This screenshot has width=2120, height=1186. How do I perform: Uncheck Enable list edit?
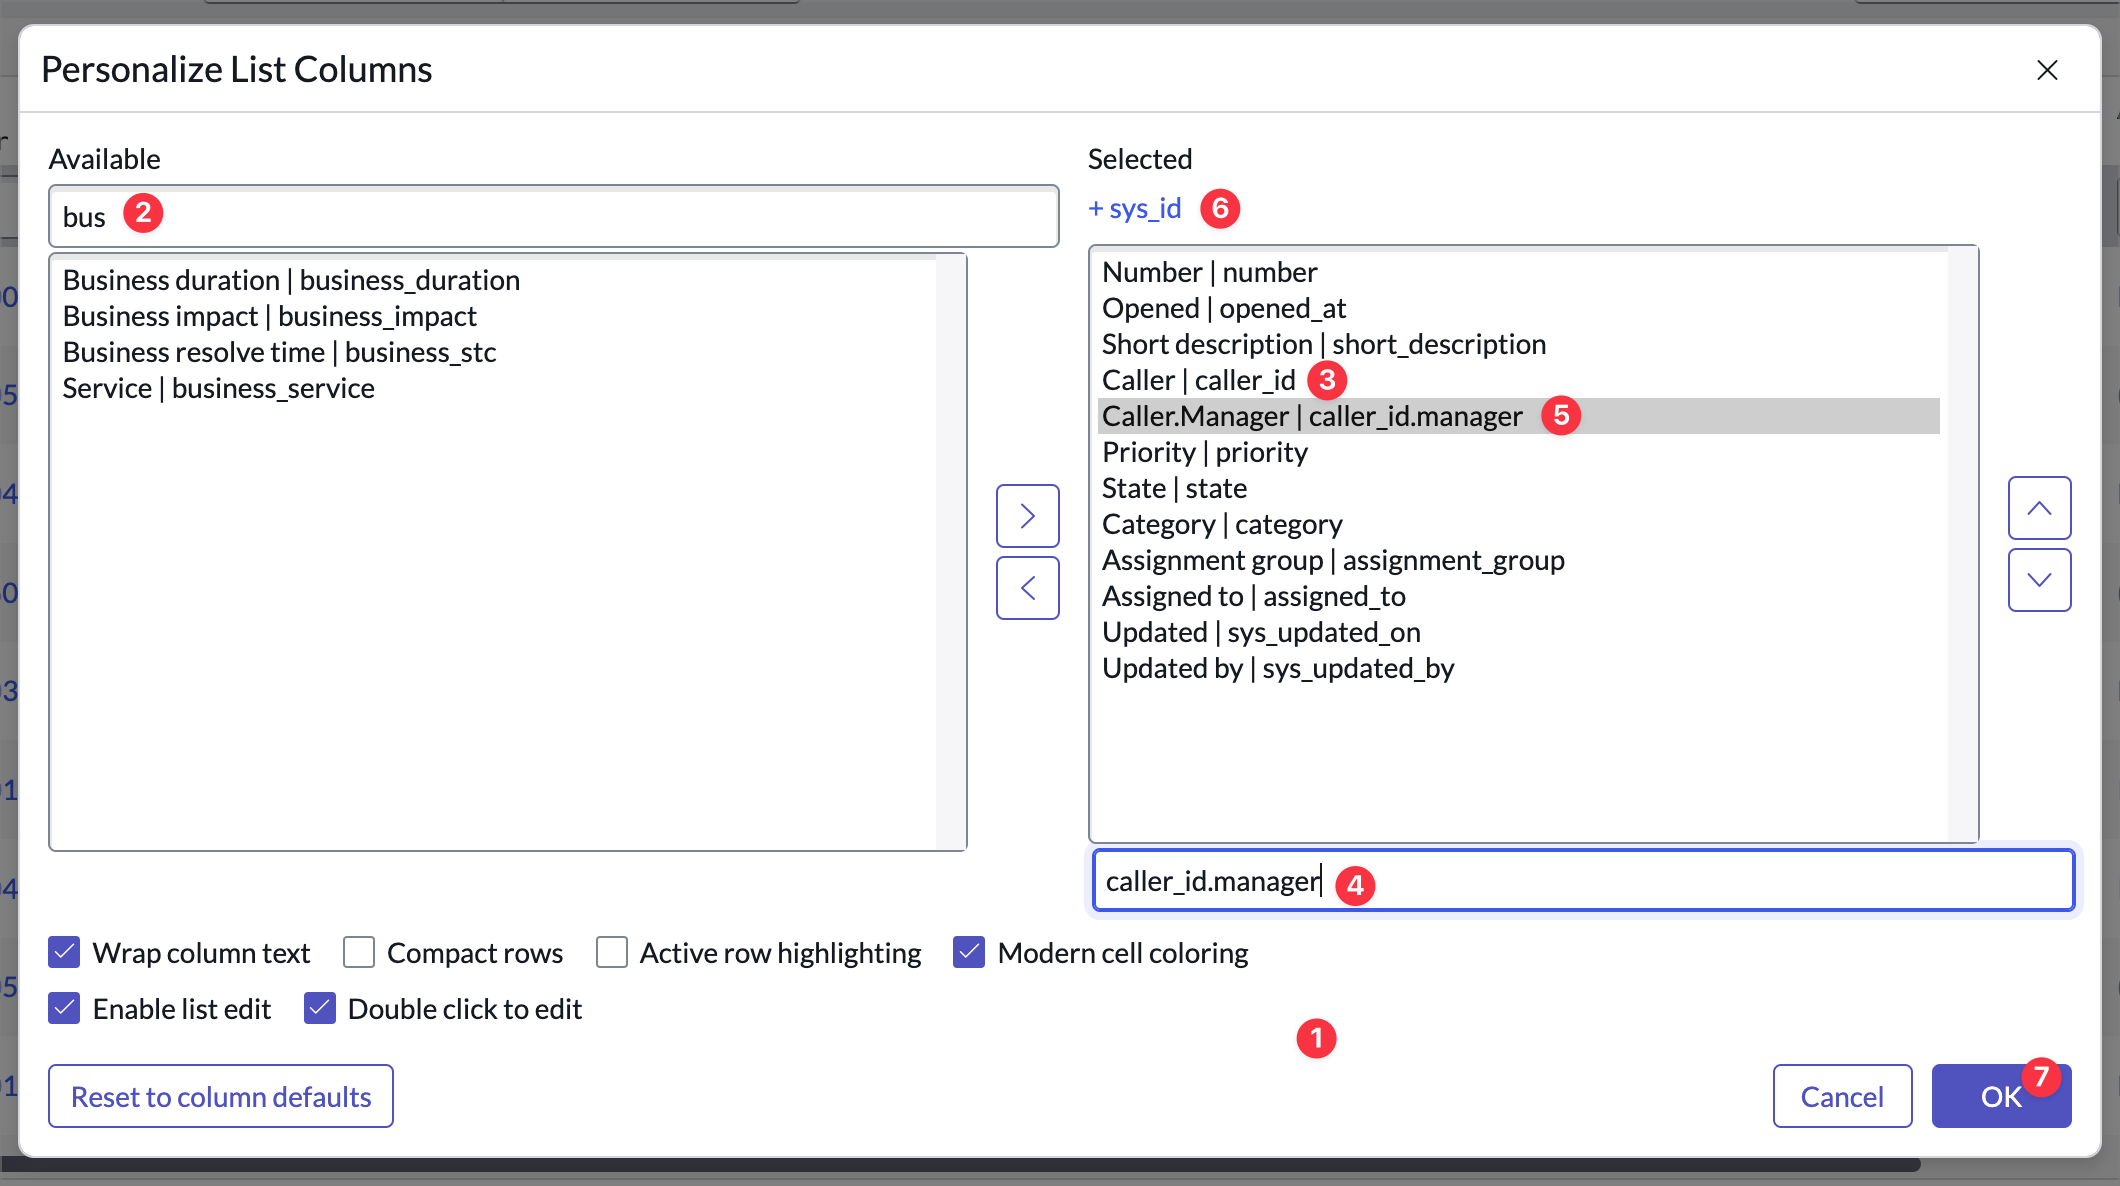point(64,1008)
